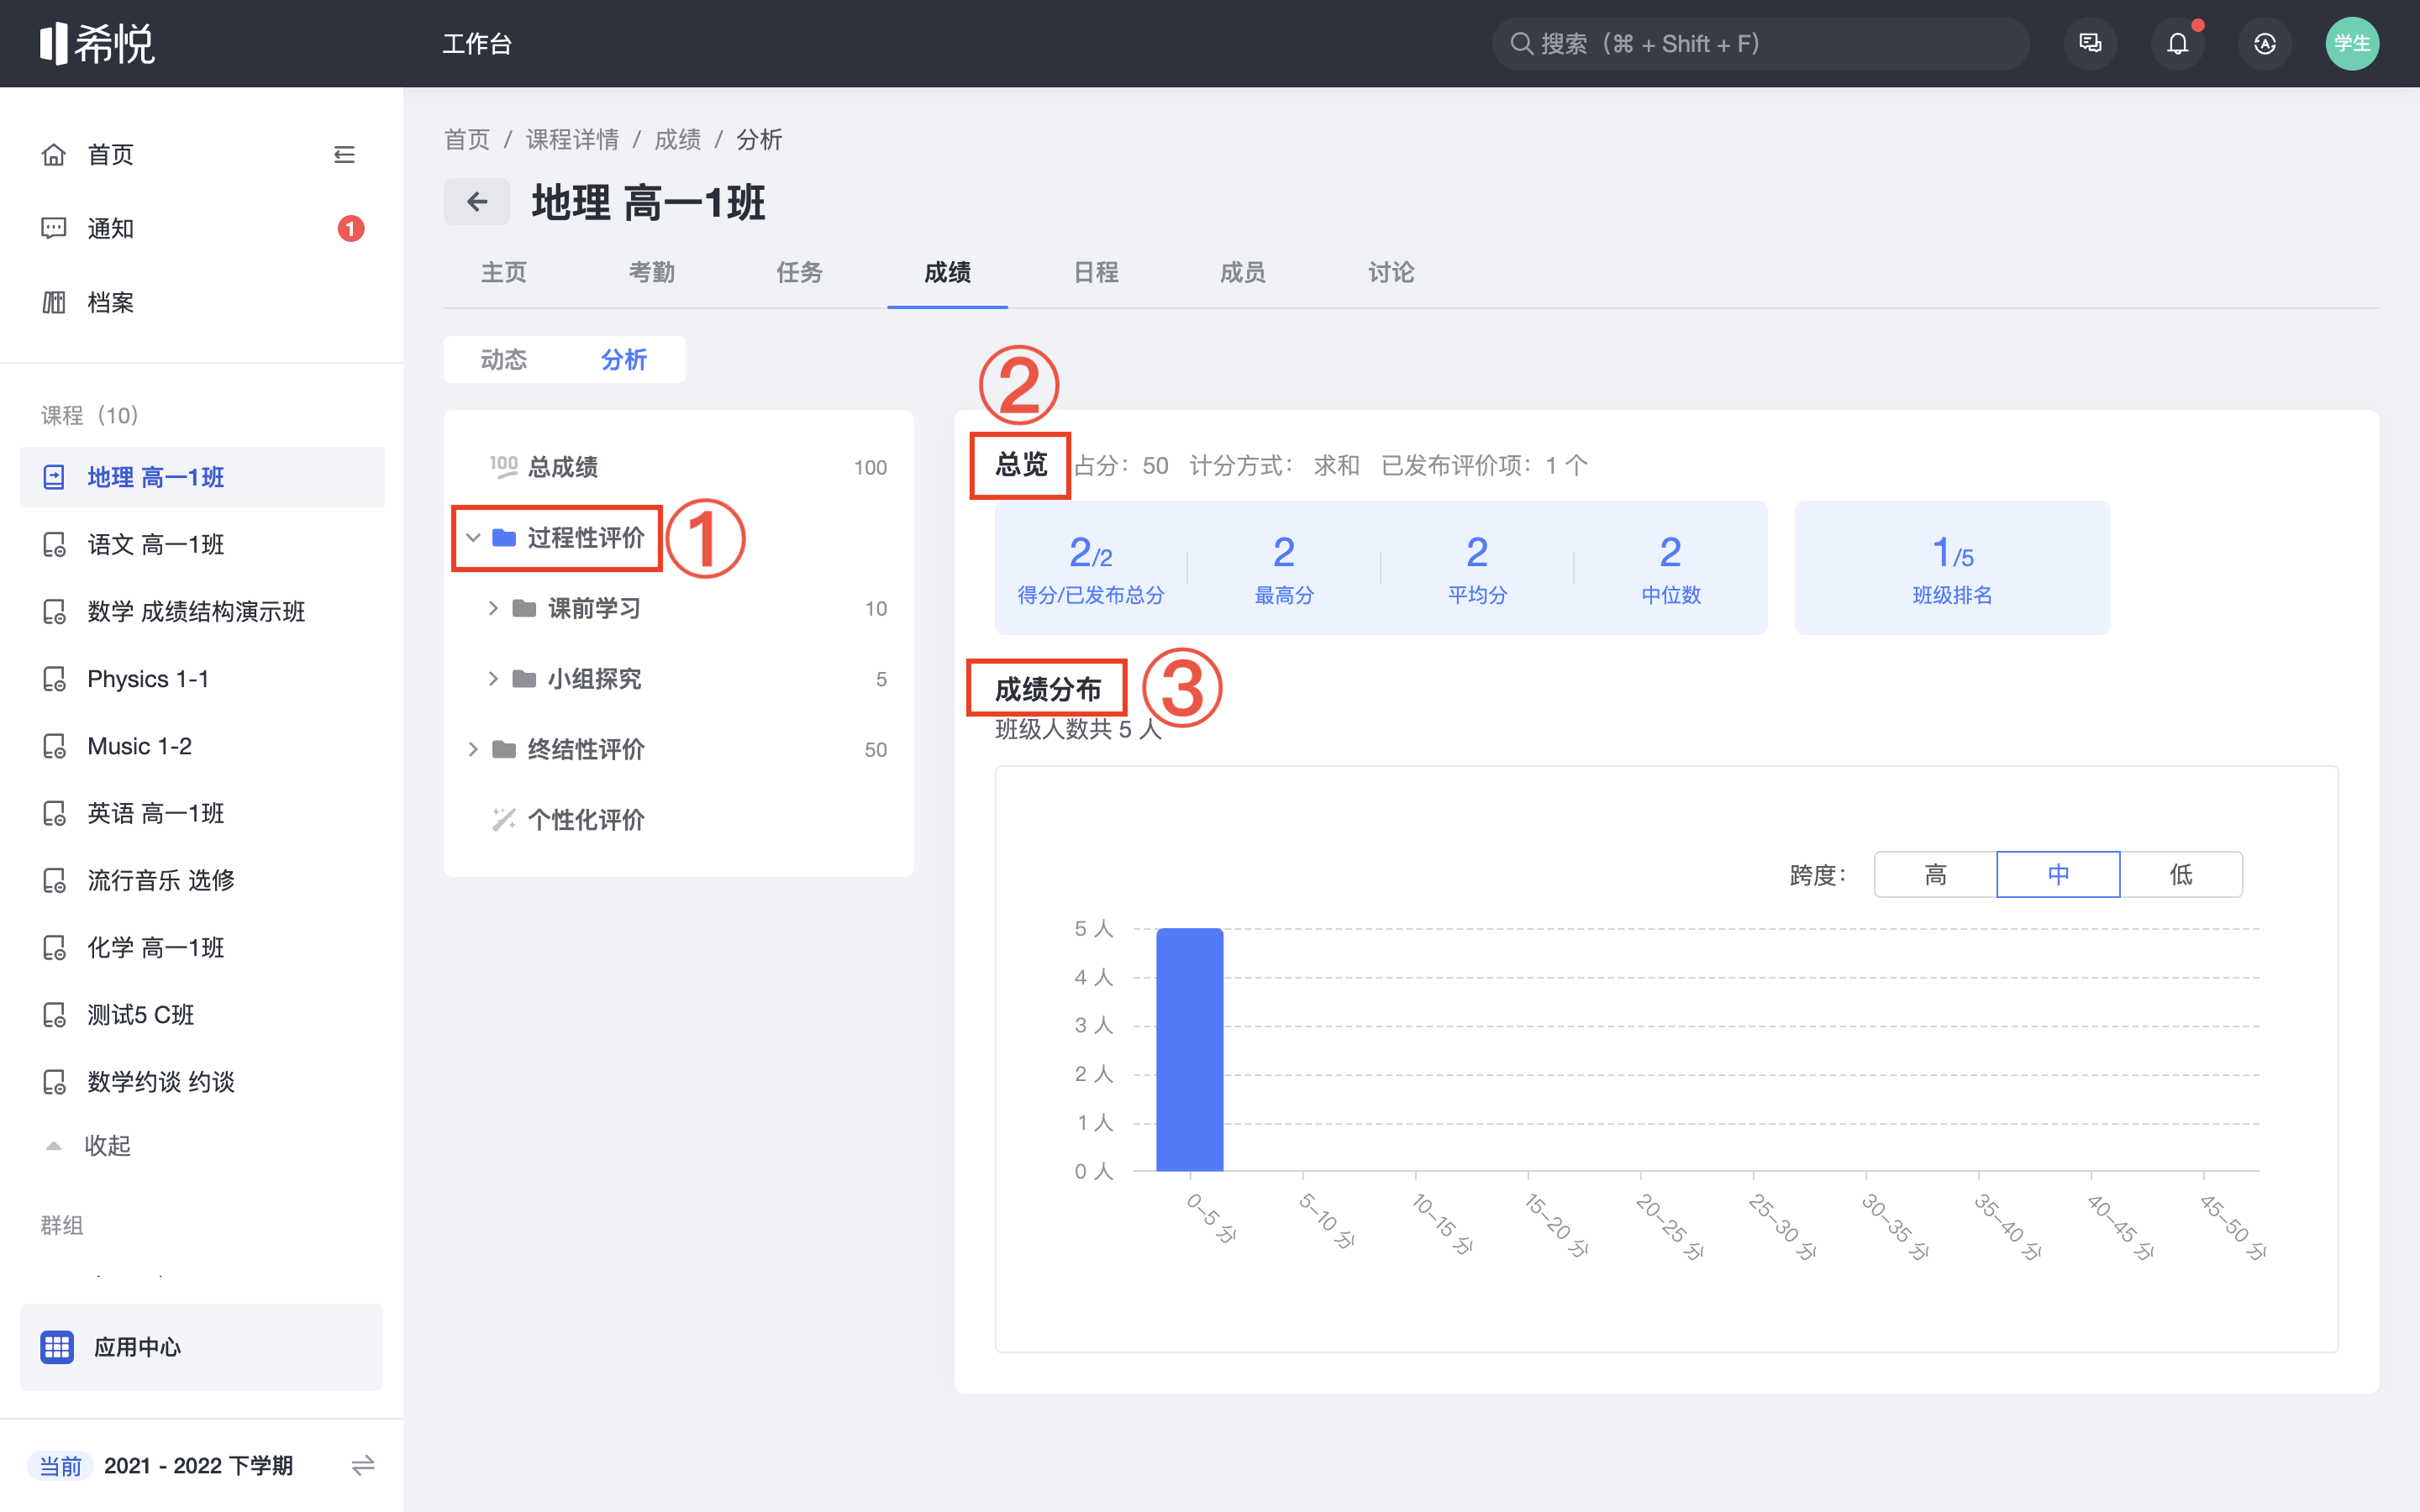Image resolution: width=2420 pixels, height=1512 pixels.
Task: Click the back arrow beside 地理 高一1班
Action: (477, 202)
